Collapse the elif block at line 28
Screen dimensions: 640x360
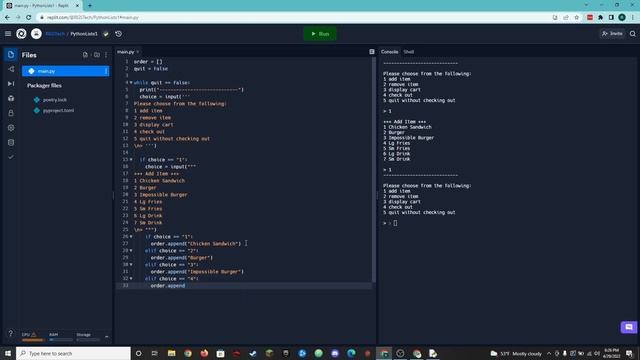[131, 251]
